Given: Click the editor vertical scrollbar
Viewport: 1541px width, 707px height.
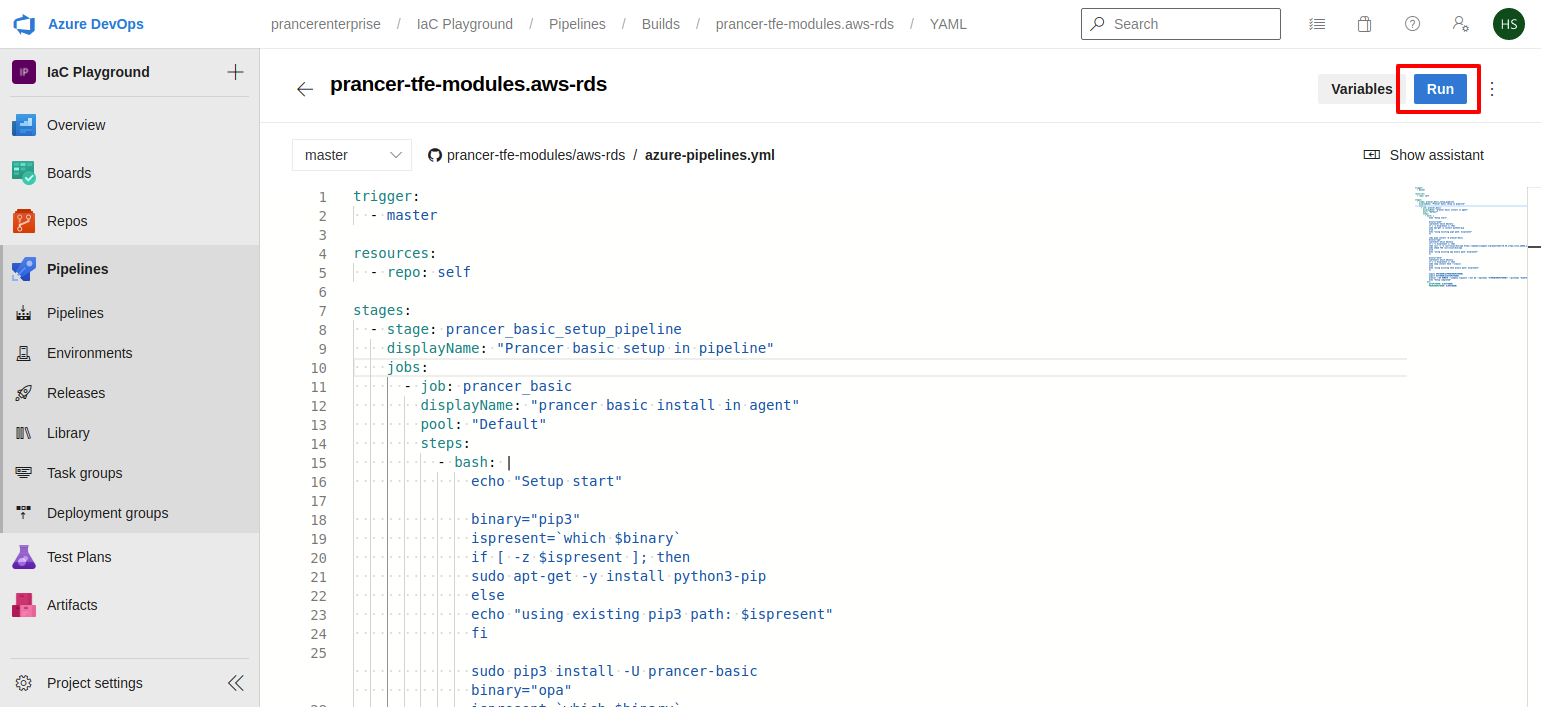Looking at the screenshot, I should [x=1534, y=445].
